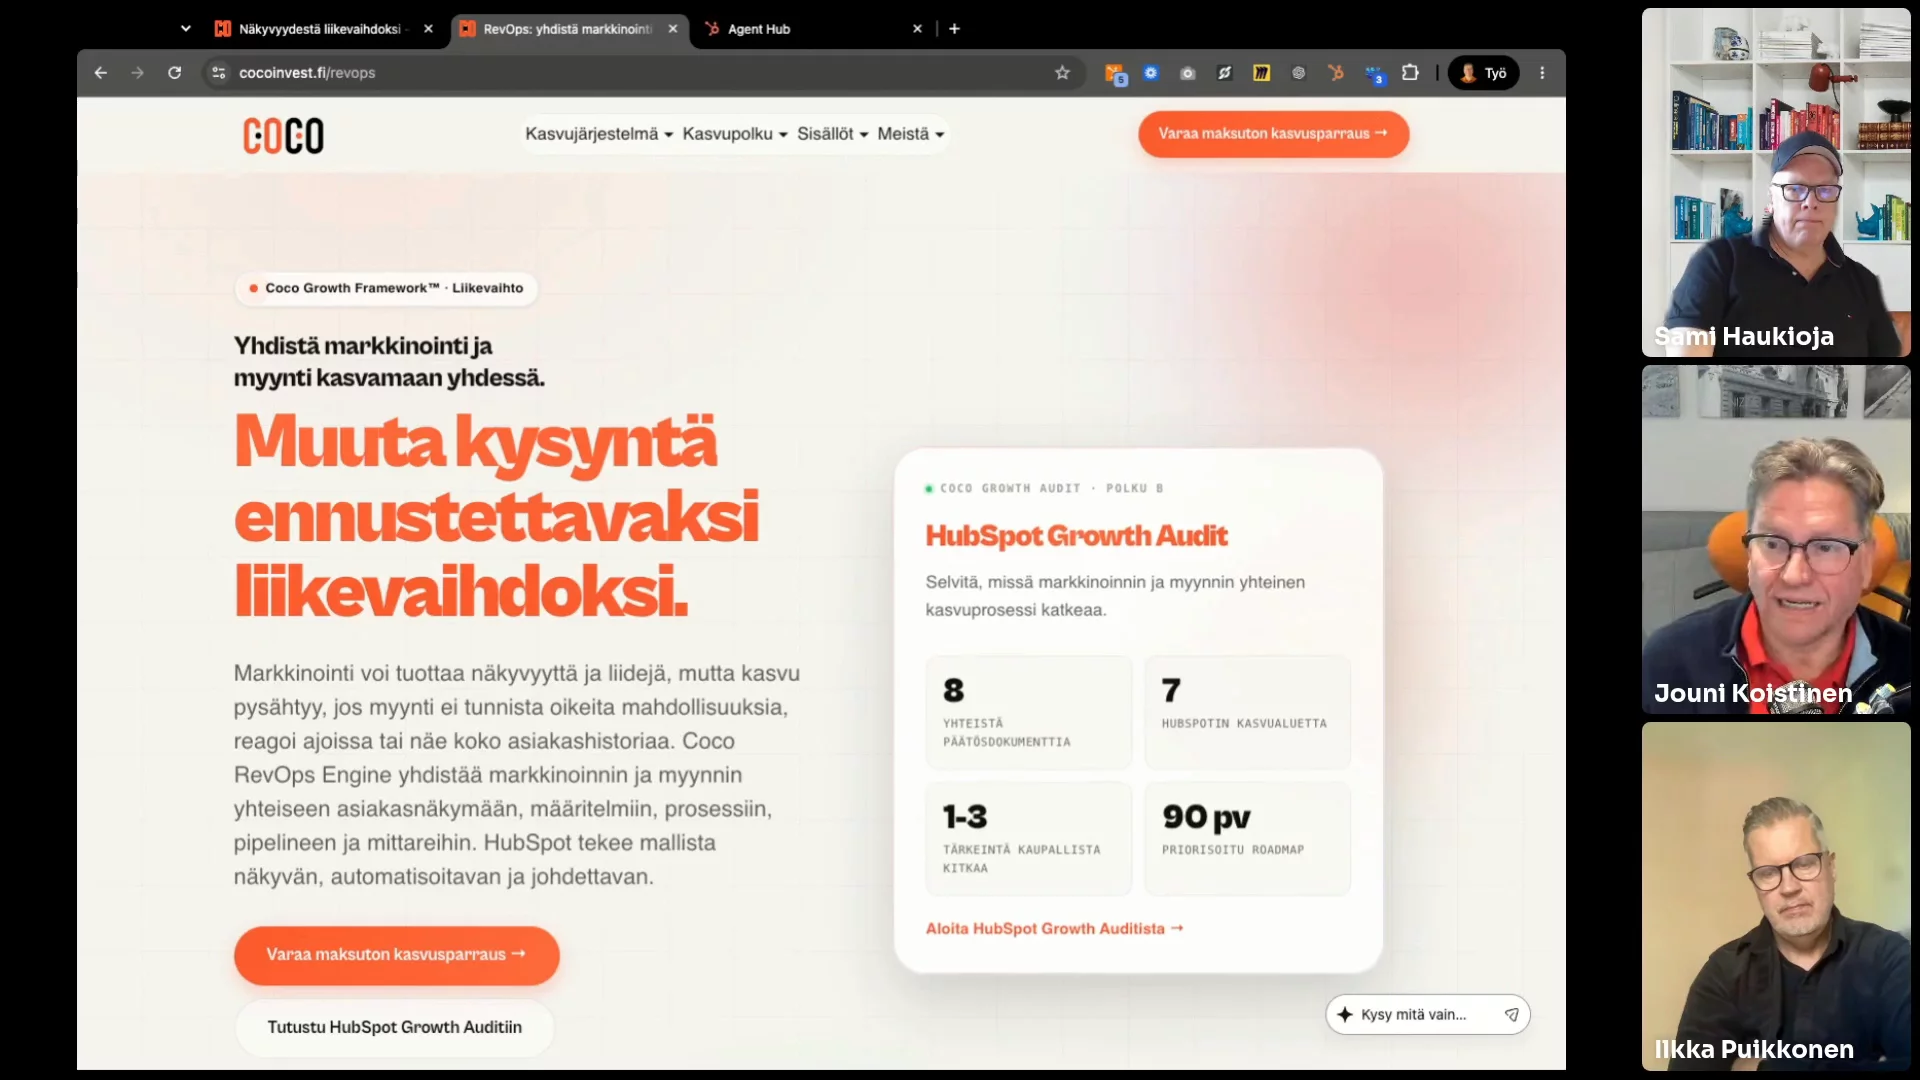Open site information icon beside the URL
The height and width of the screenshot is (1080, 1920).
[x=219, y=73]
